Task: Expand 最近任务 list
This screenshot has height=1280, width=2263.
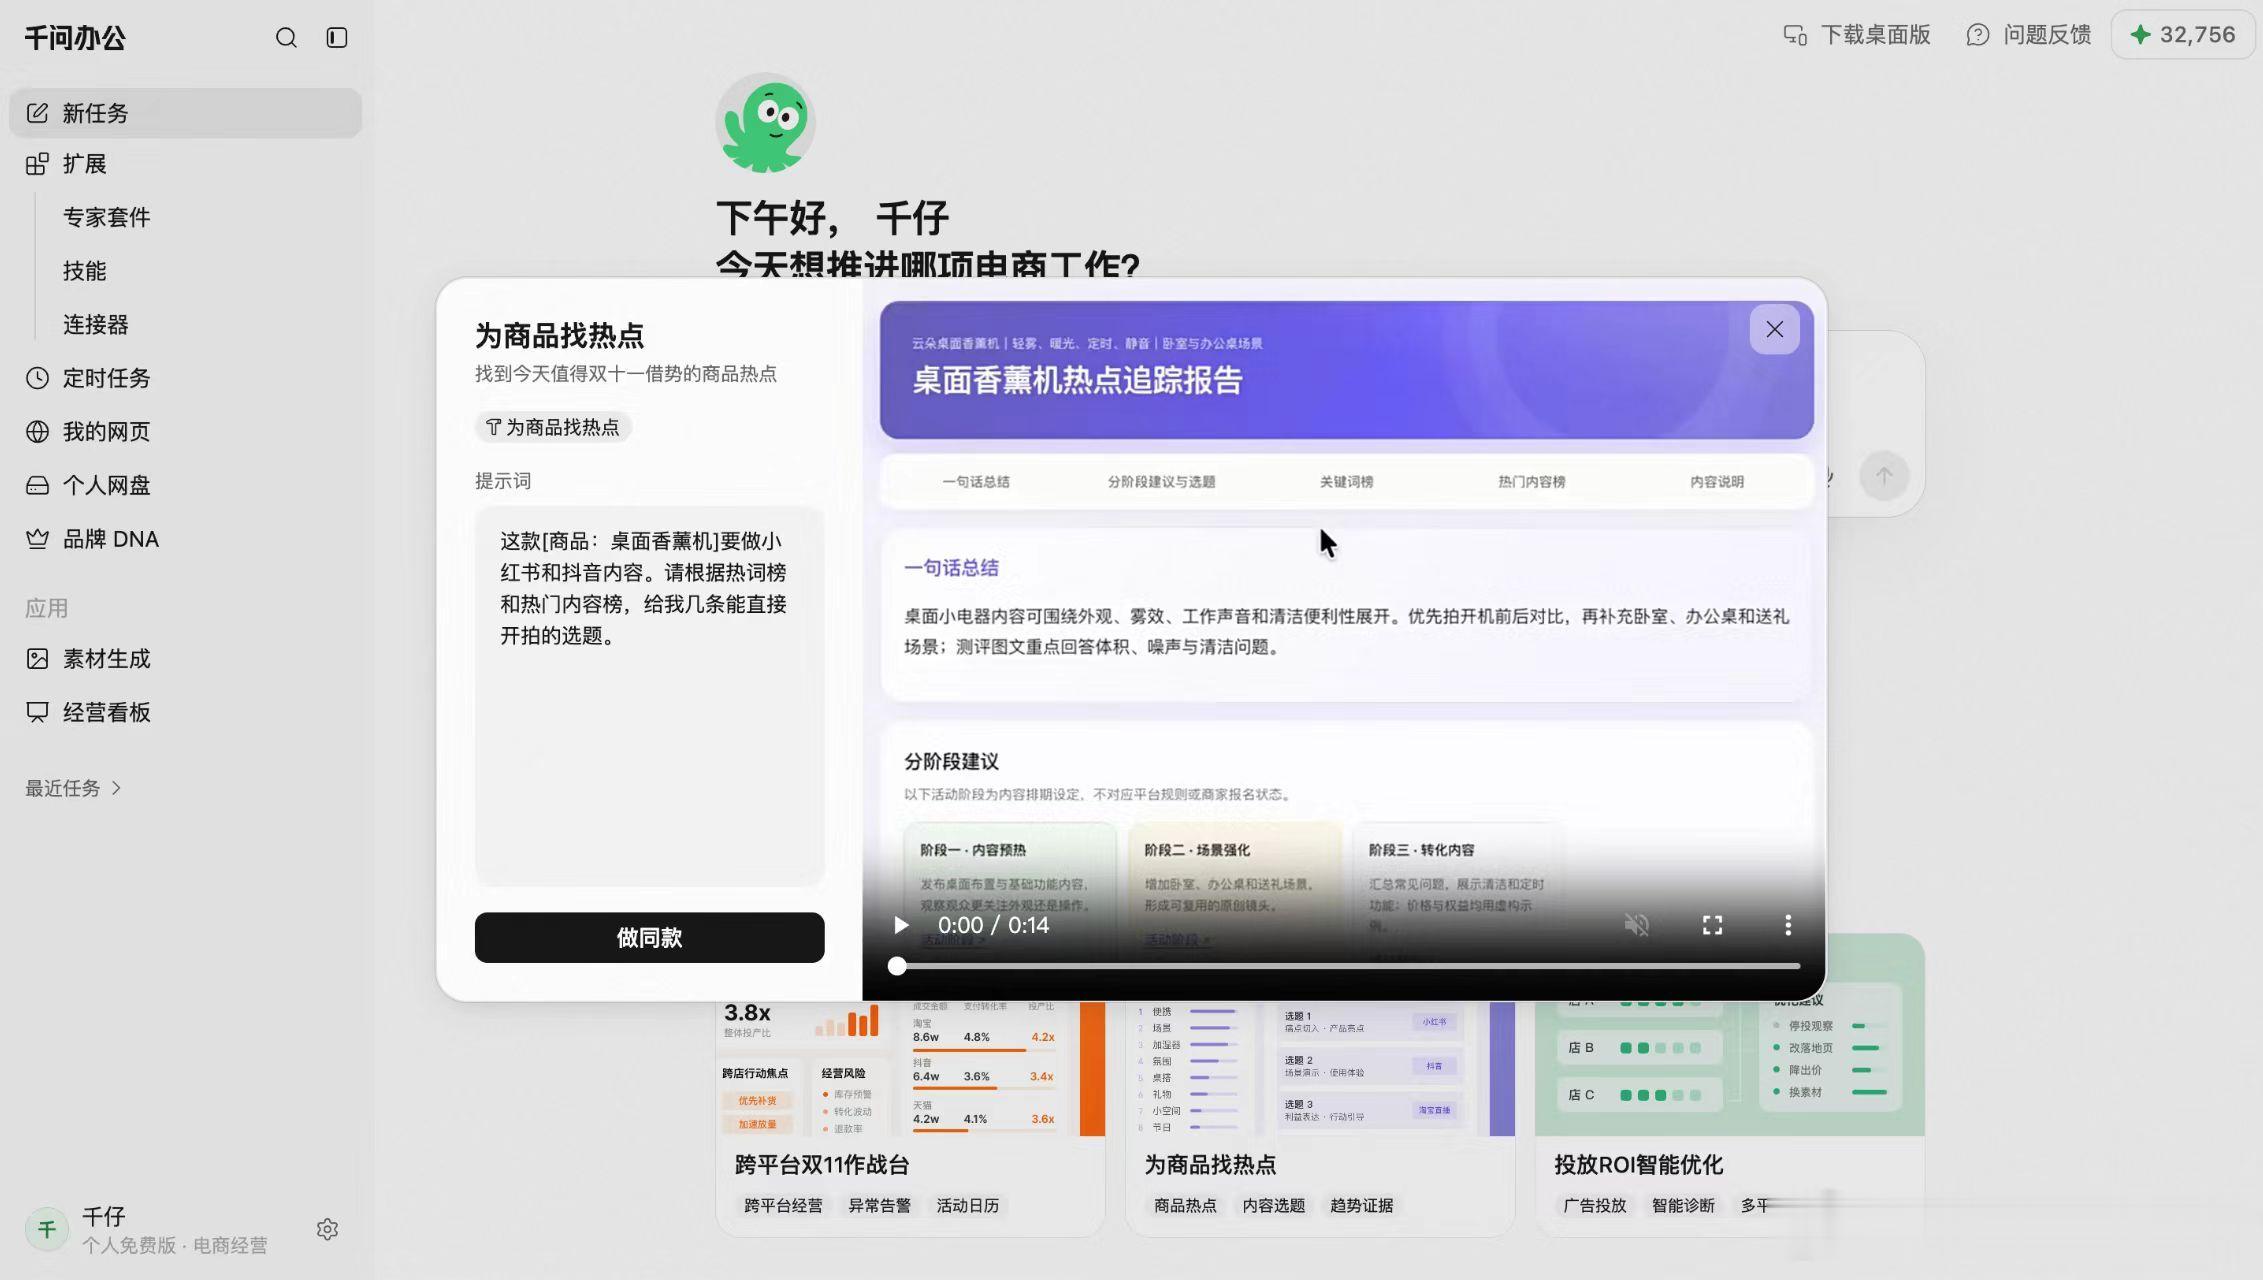Action: point(73,788)
